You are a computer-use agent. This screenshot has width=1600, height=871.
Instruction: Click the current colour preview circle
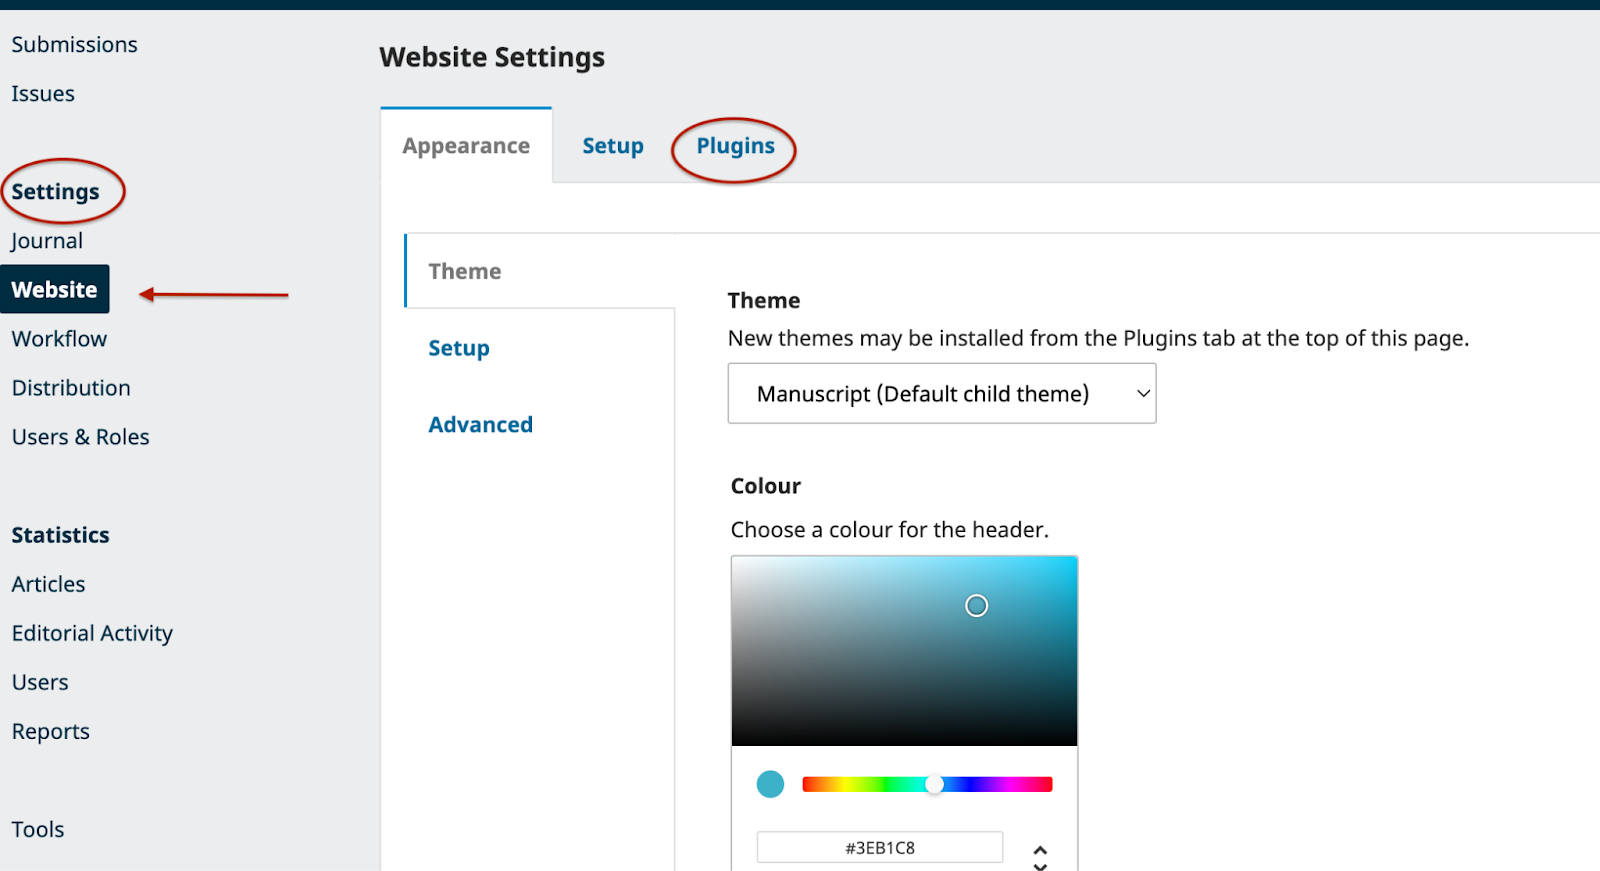point(770,784)
